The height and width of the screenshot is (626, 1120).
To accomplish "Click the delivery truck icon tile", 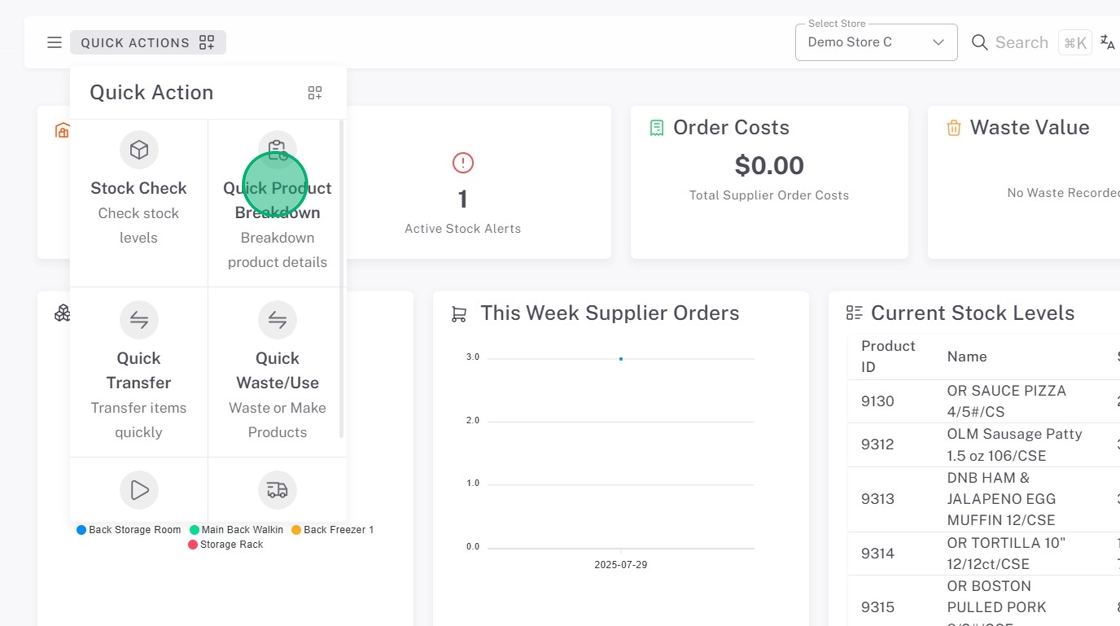I will pos(277,490).
